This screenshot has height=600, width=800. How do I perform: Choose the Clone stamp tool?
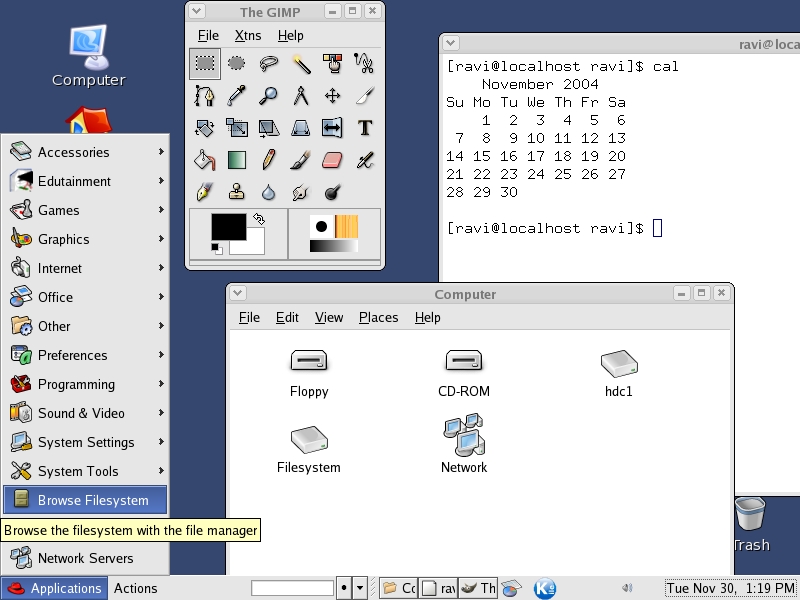(237, 192)
